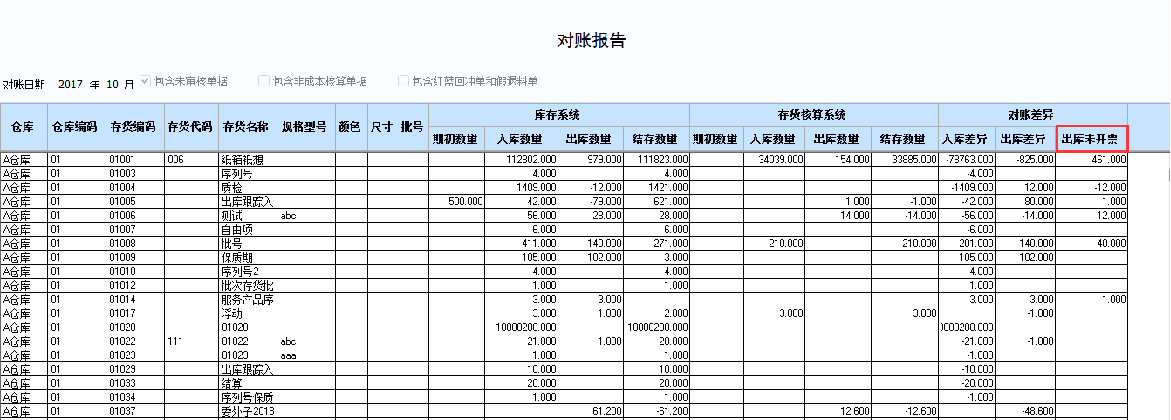Check the 包含红蓝回冲单和假退料单 option
Image resolution: width=1171 pixels, height=420 pixels.
(404, 81)
